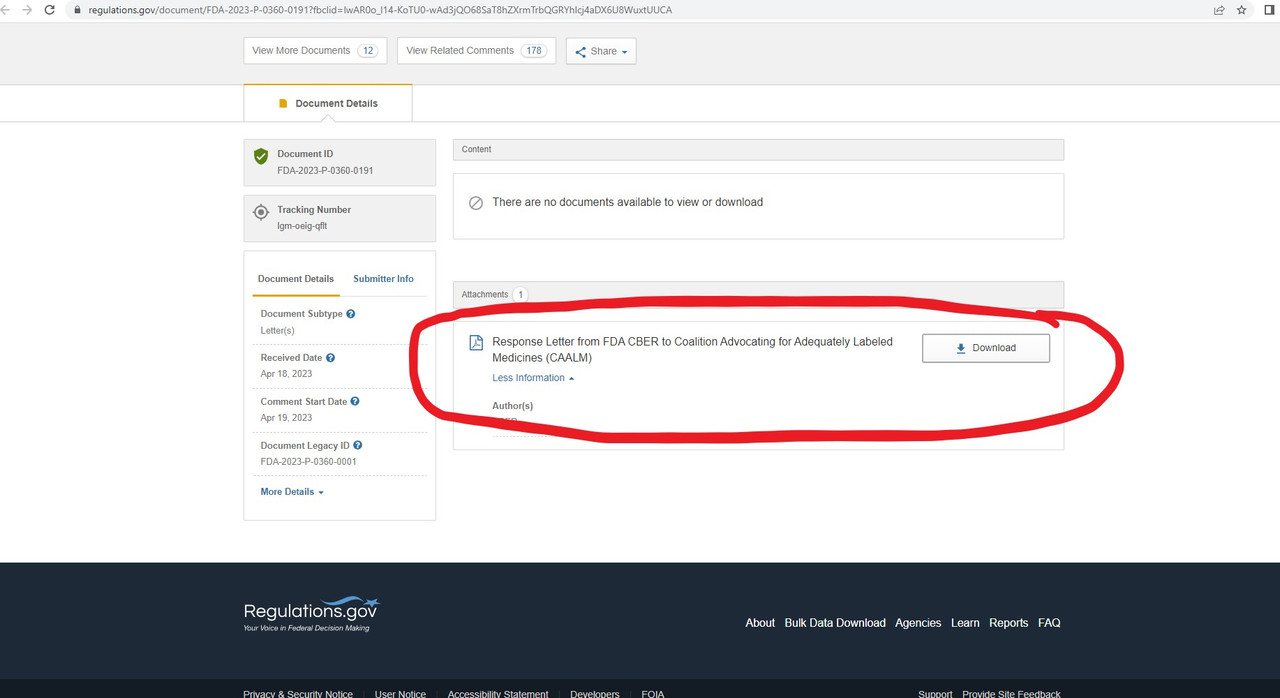Reload the page with refresh icon

pos(50,10)
